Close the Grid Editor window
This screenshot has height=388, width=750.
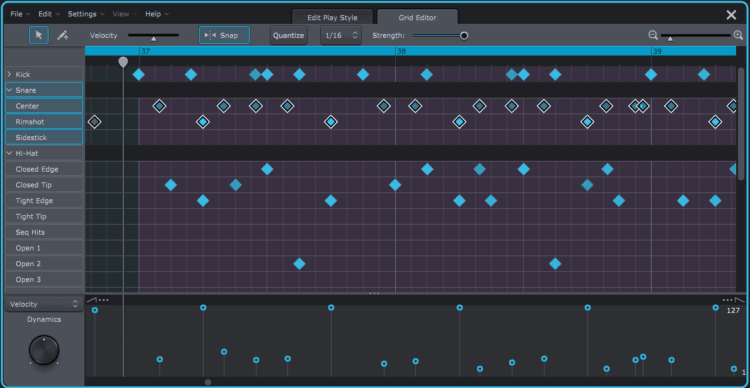(731, 15)
